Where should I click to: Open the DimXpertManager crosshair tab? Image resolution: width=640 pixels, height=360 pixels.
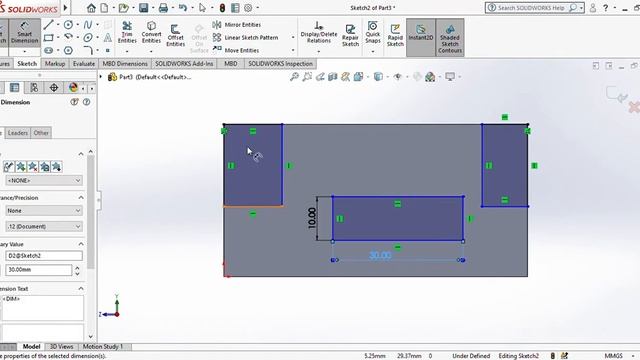coord(54,88)
